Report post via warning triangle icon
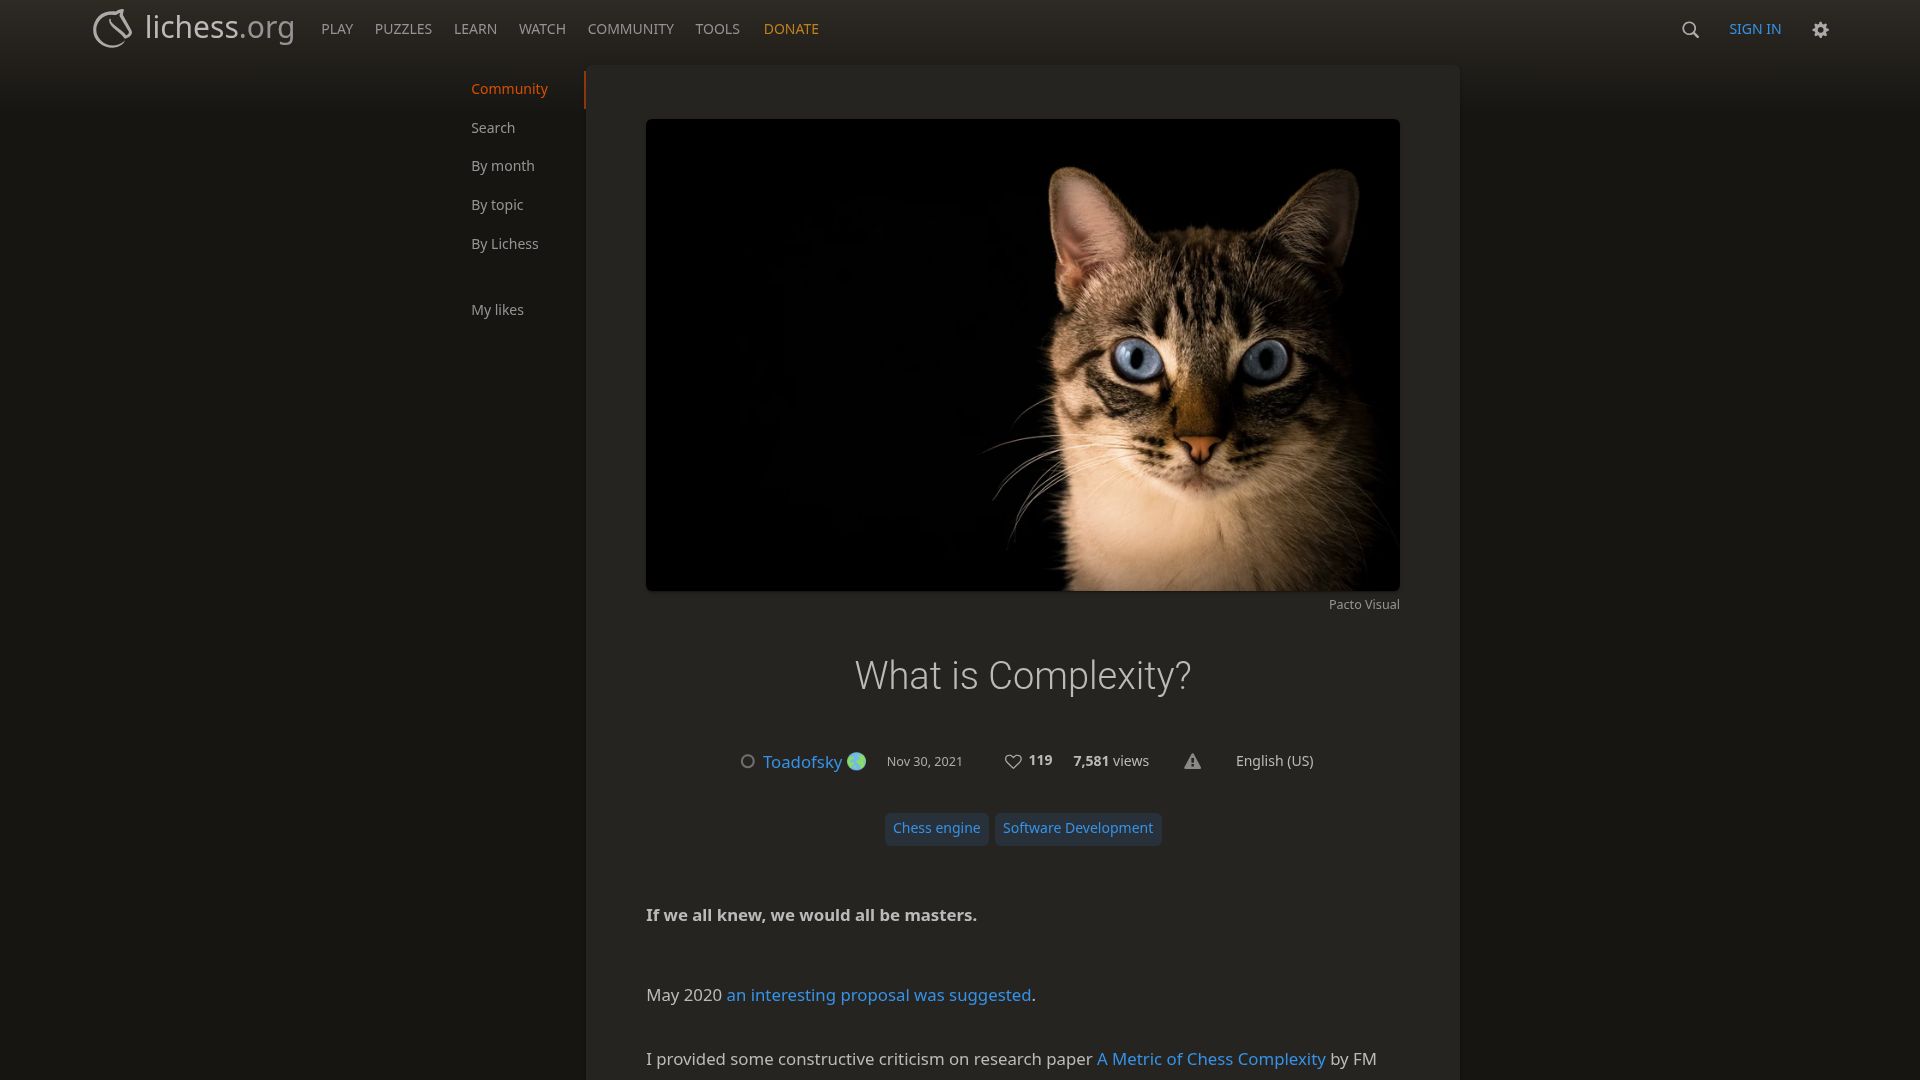The image size is (1920, 1080). [1192, 762]
